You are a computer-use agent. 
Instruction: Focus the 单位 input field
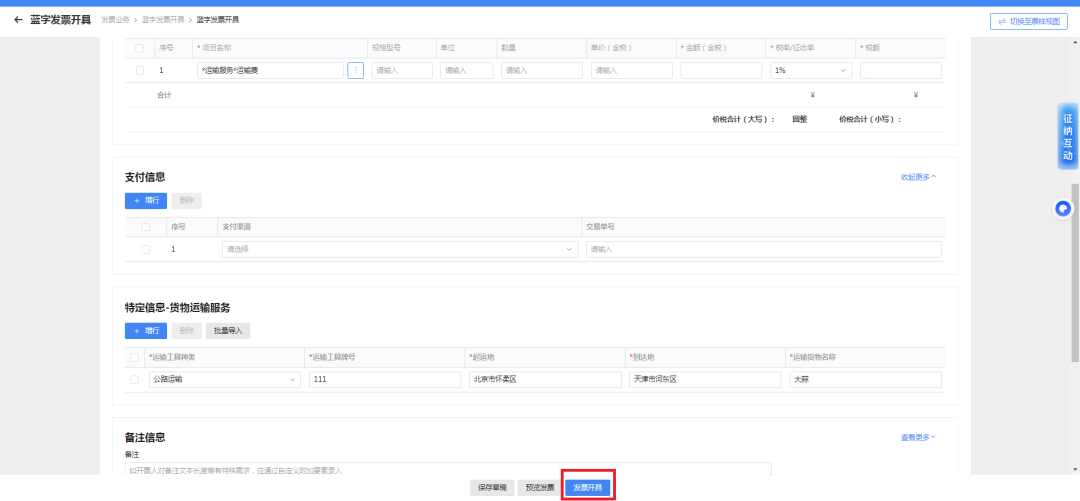[x=466, y=70]
